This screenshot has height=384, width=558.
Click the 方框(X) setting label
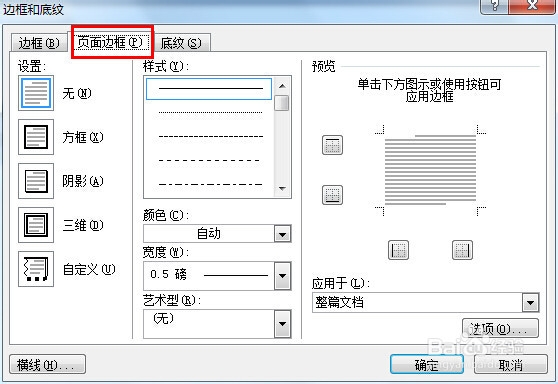tap(83, 137)
